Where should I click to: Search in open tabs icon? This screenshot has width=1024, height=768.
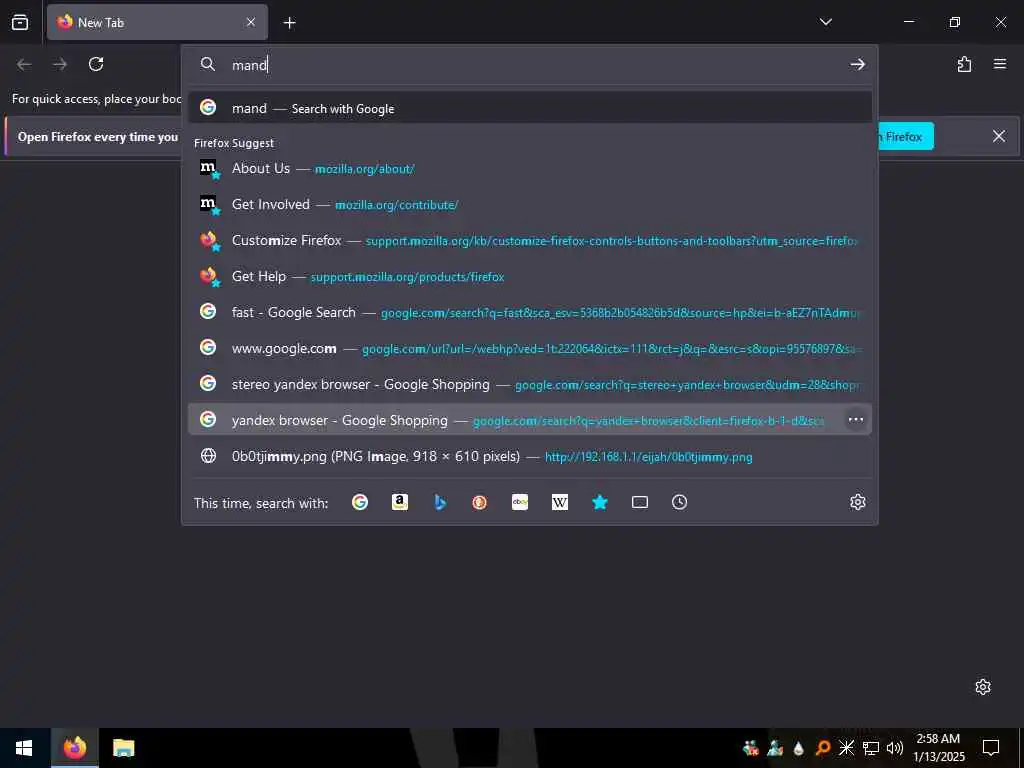640,502
